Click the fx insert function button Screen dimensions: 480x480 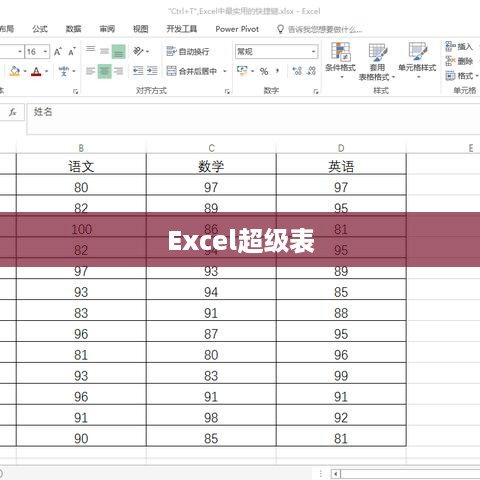pos(13,112)
